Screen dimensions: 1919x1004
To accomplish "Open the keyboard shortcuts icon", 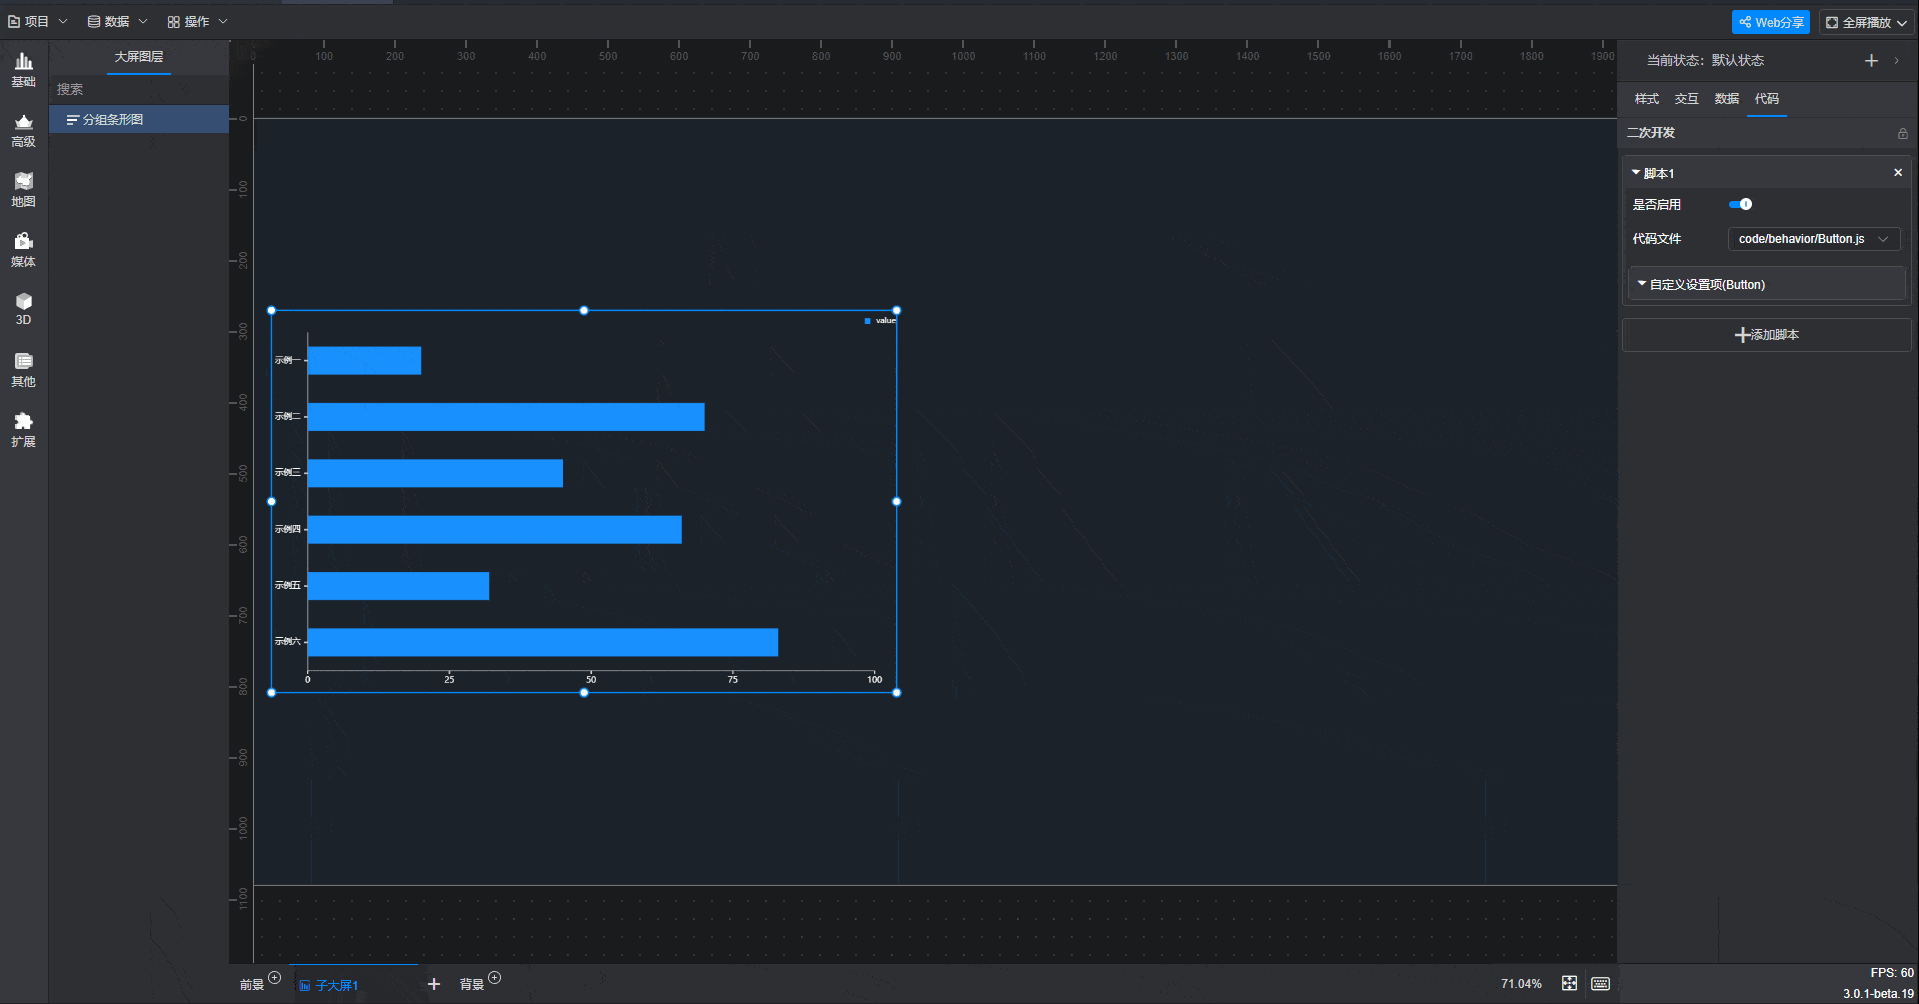I will coord(1600,984).
